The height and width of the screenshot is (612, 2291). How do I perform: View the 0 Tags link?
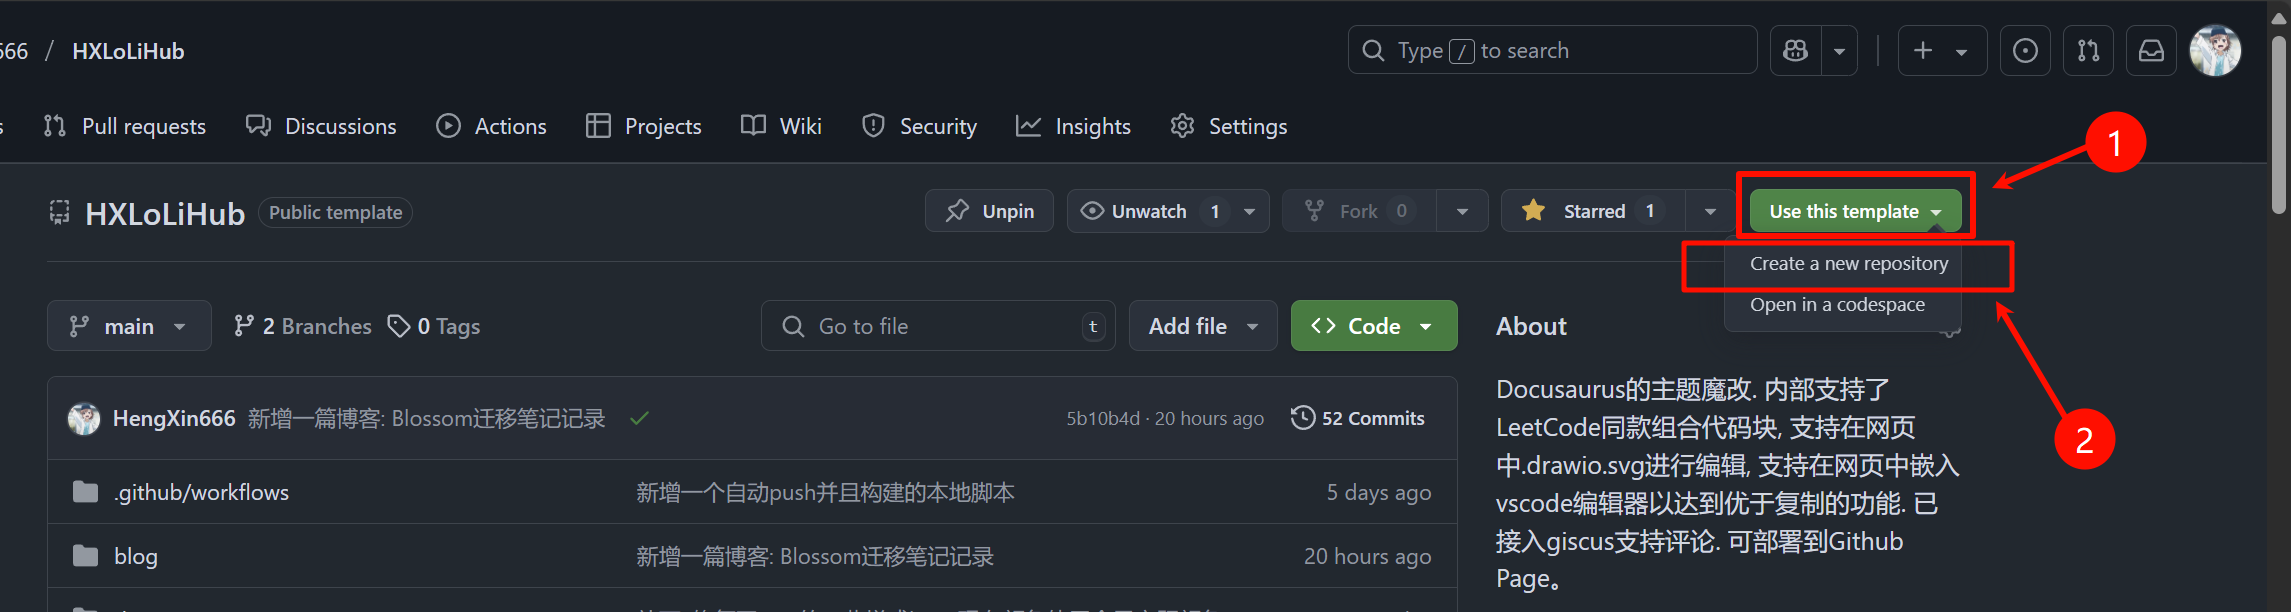click(434, 326)
